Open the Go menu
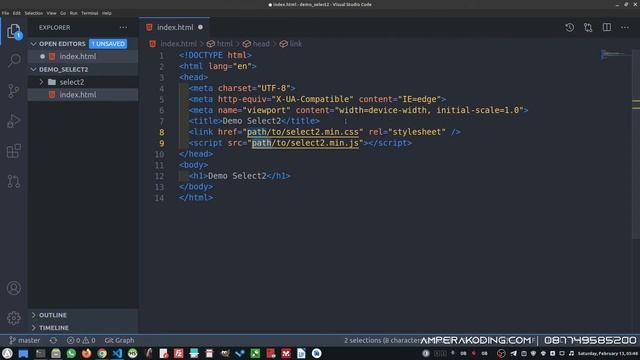640x360 pixels. pos(63,13)
